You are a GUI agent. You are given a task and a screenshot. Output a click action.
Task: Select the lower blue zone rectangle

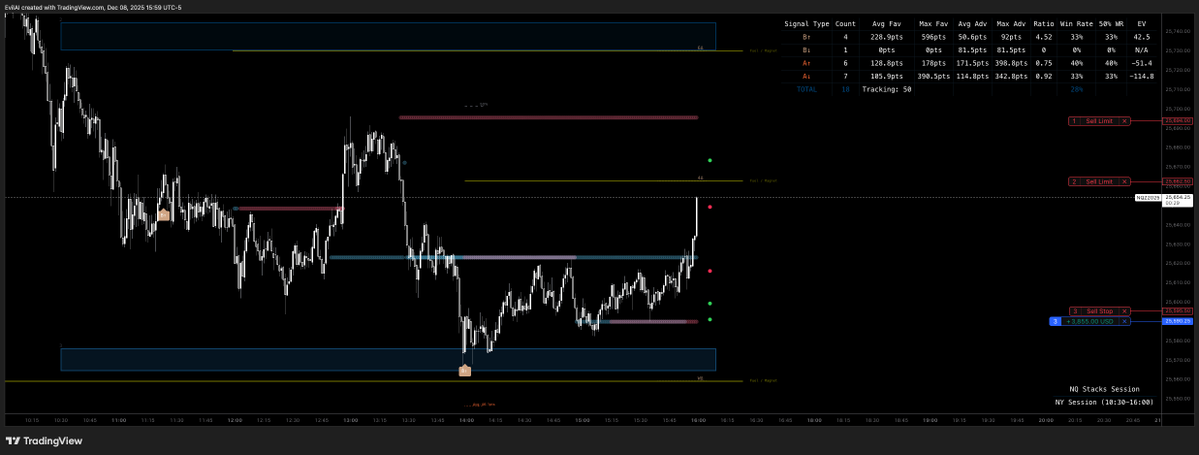[x=388, y=359]
